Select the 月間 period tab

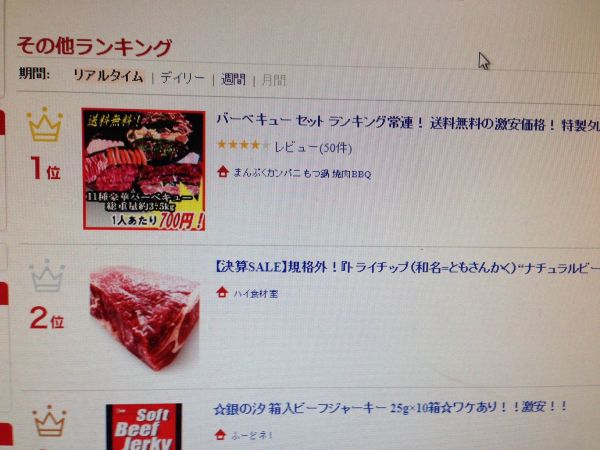274,80
